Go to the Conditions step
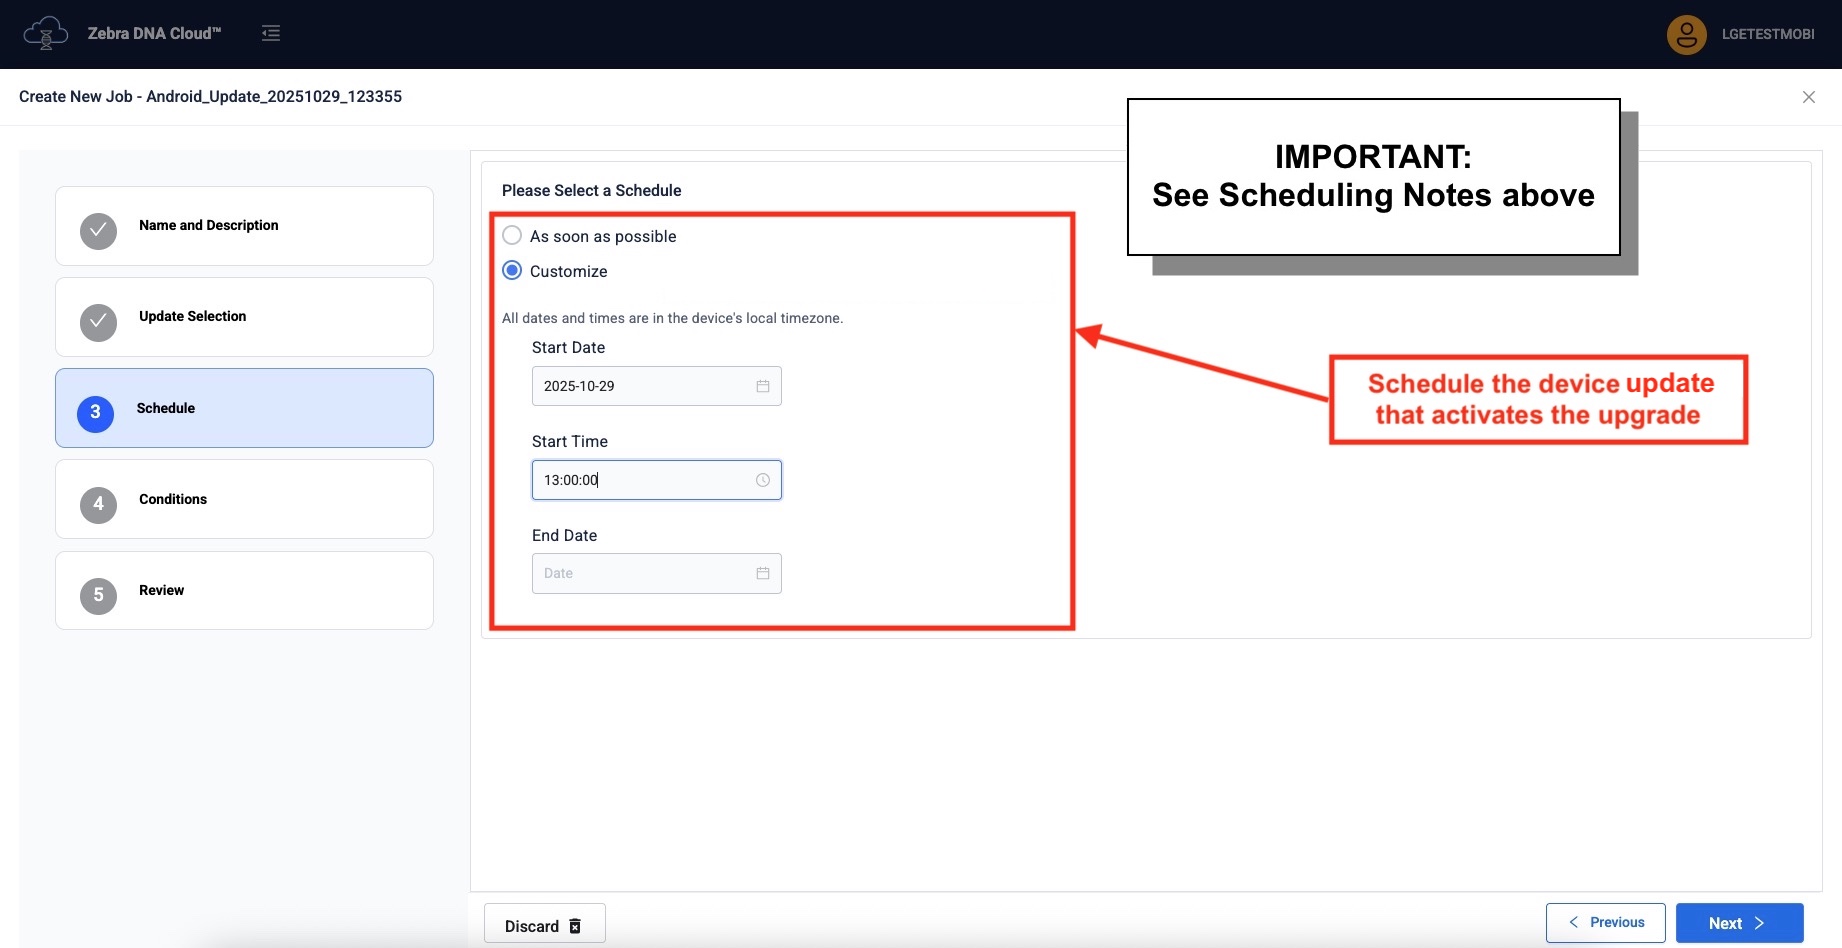Viewport: 1842px width, 948px height. 244,499
